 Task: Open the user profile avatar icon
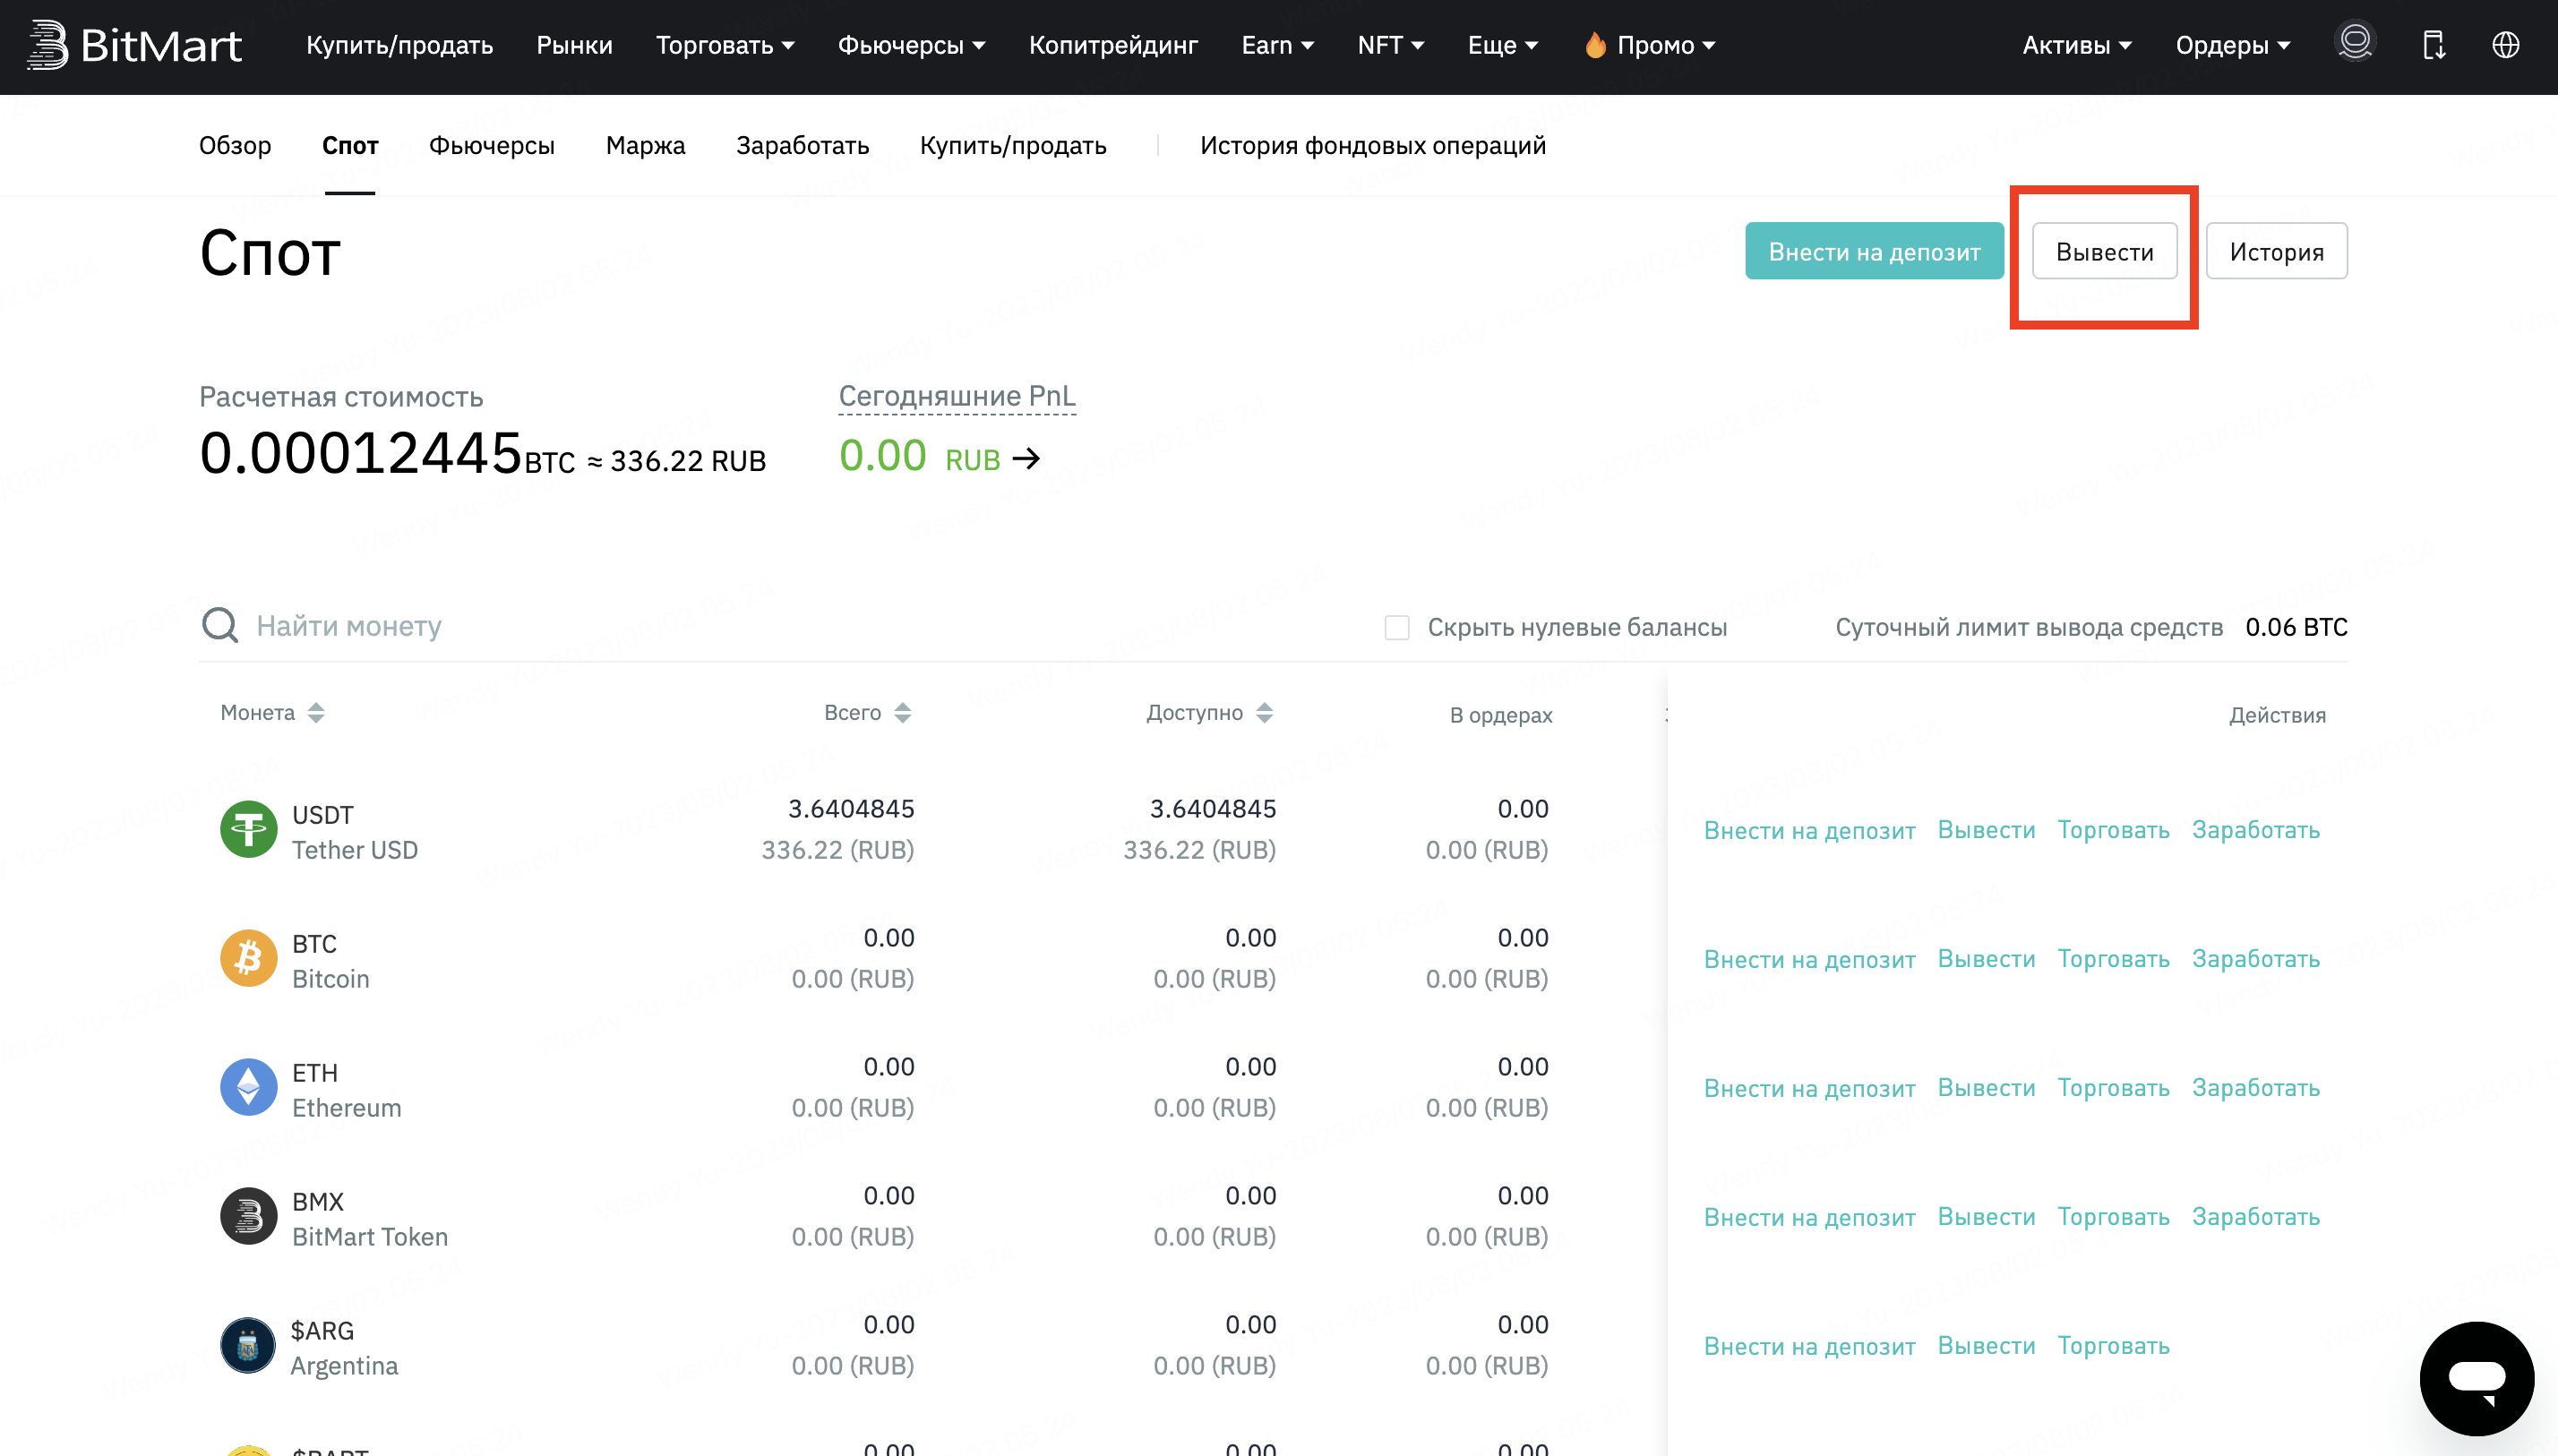[2355, 43]
